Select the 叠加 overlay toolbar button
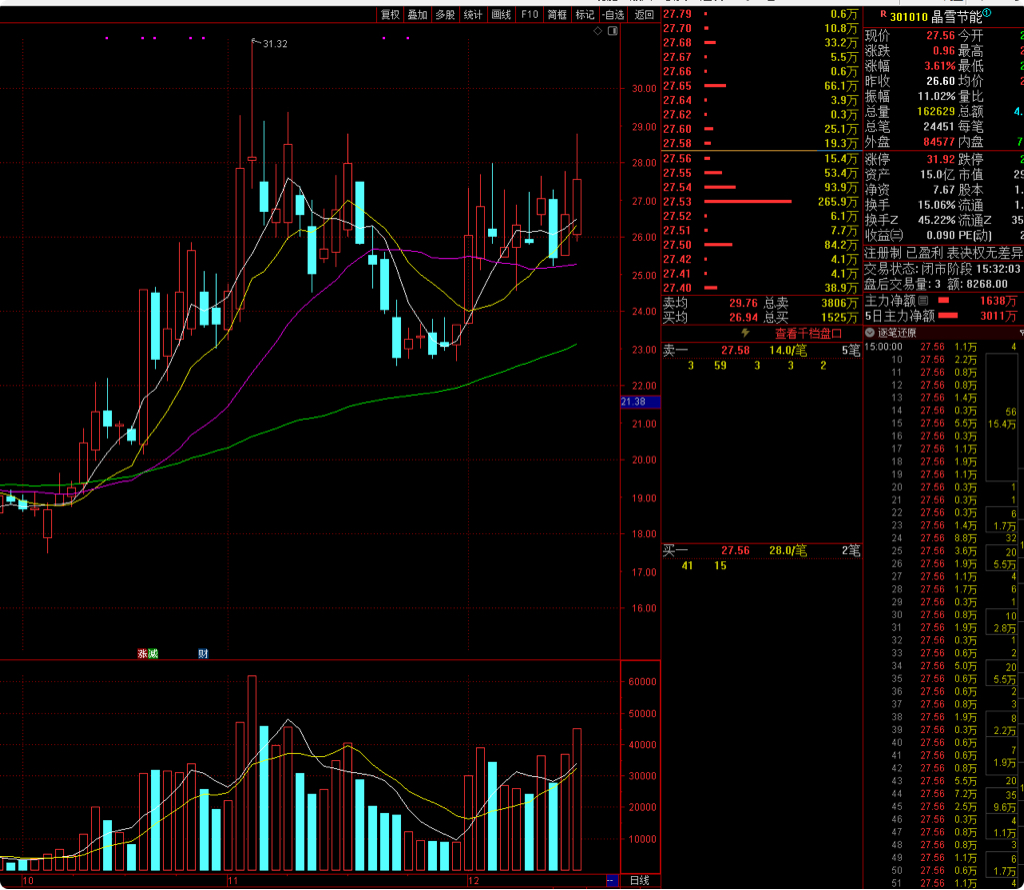This screenshot has width=1024, height=890. (x=417, y=14)
